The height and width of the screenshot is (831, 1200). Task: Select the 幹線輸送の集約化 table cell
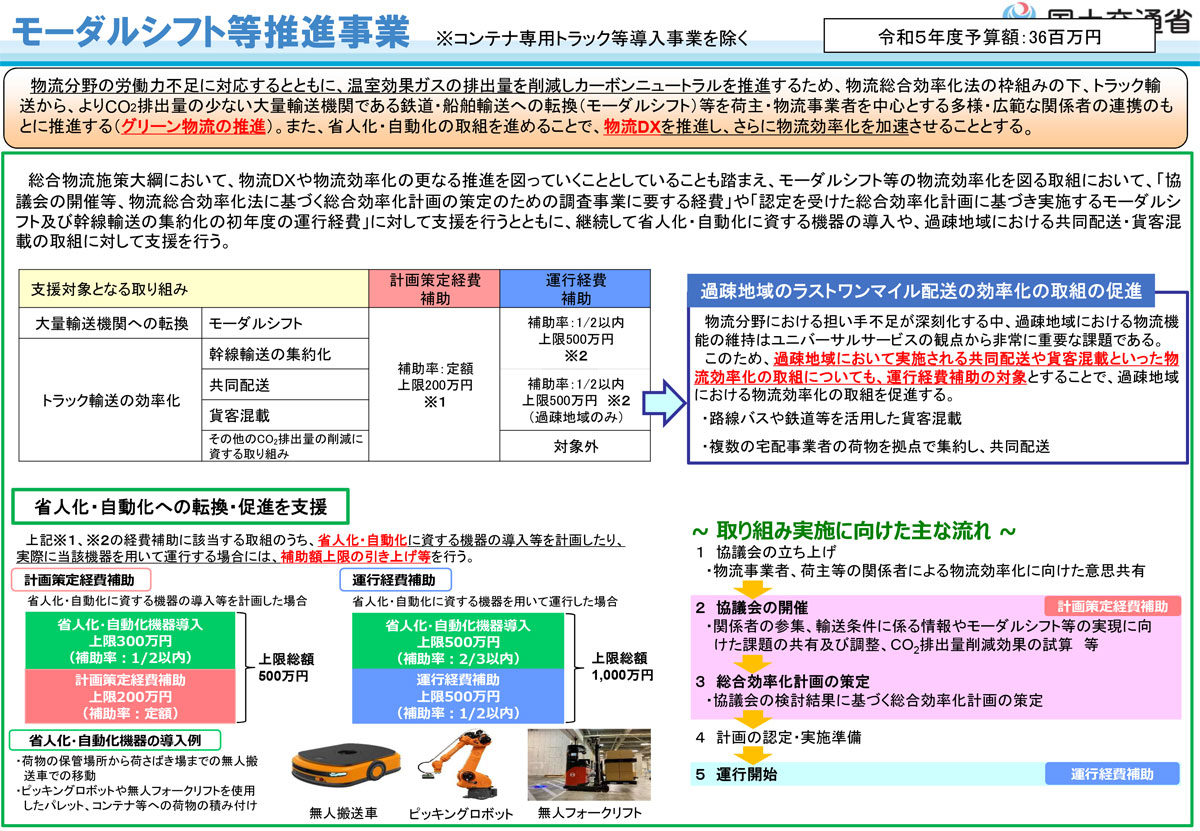[287, 355]
